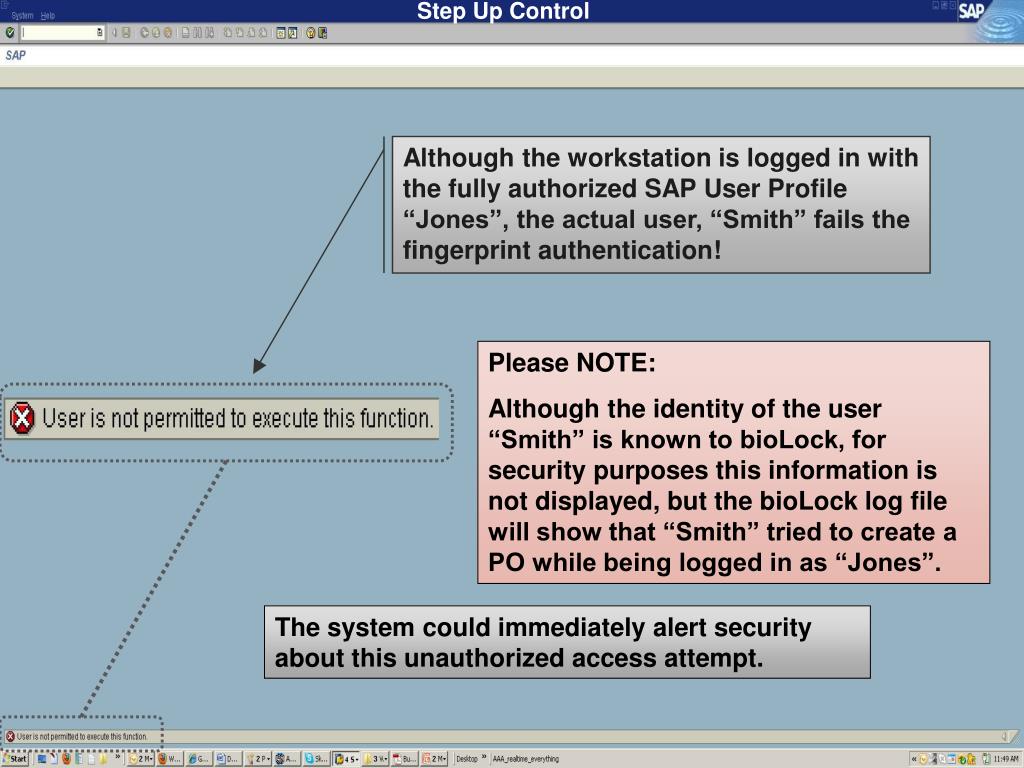Open the System menu
The height and width of the screenshot is (768, 1024).
tap(22, 15)
